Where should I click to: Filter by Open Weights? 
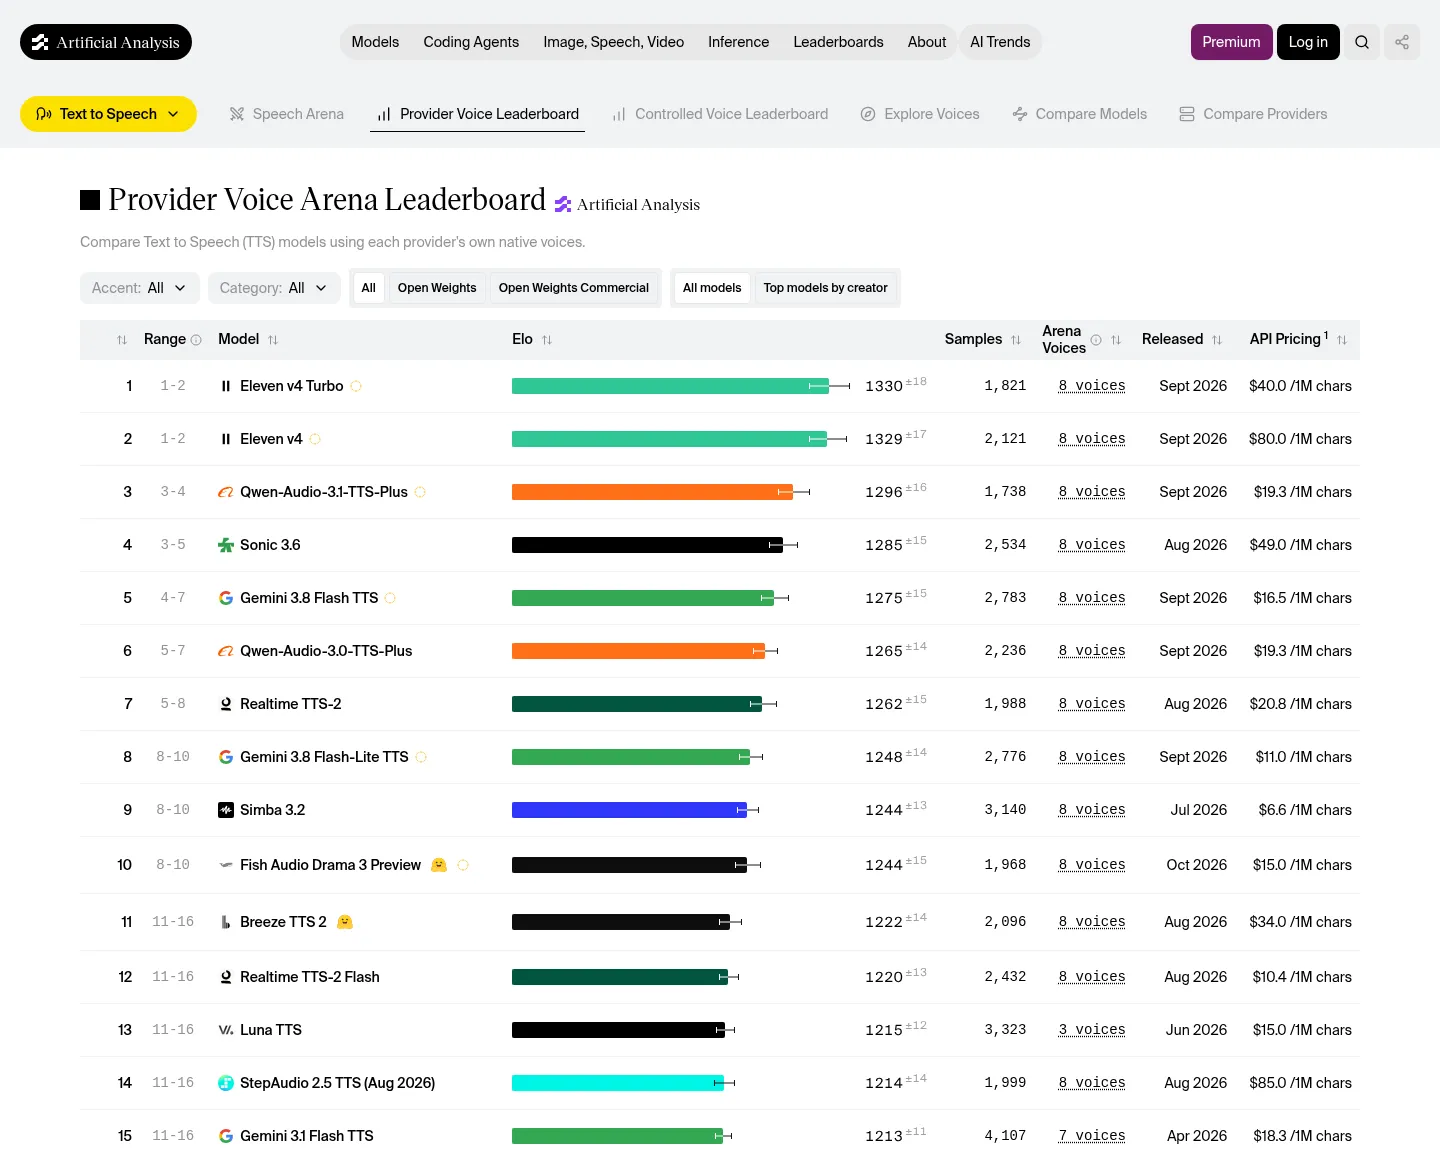(x=437, y=288)
